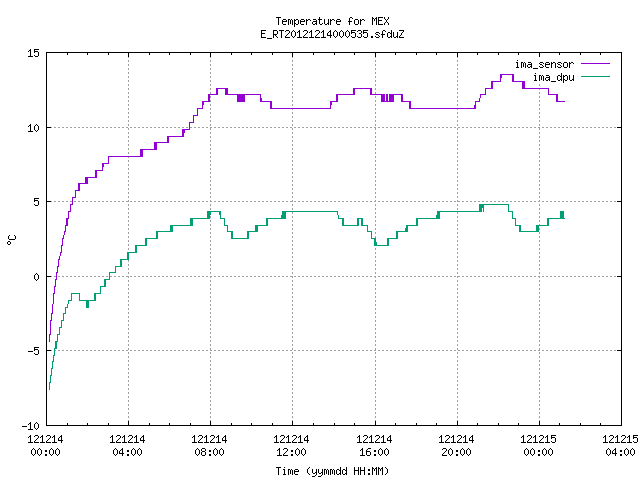
Task: Click the x-axis tick label 121215 00:00
Action: point(538,446)
